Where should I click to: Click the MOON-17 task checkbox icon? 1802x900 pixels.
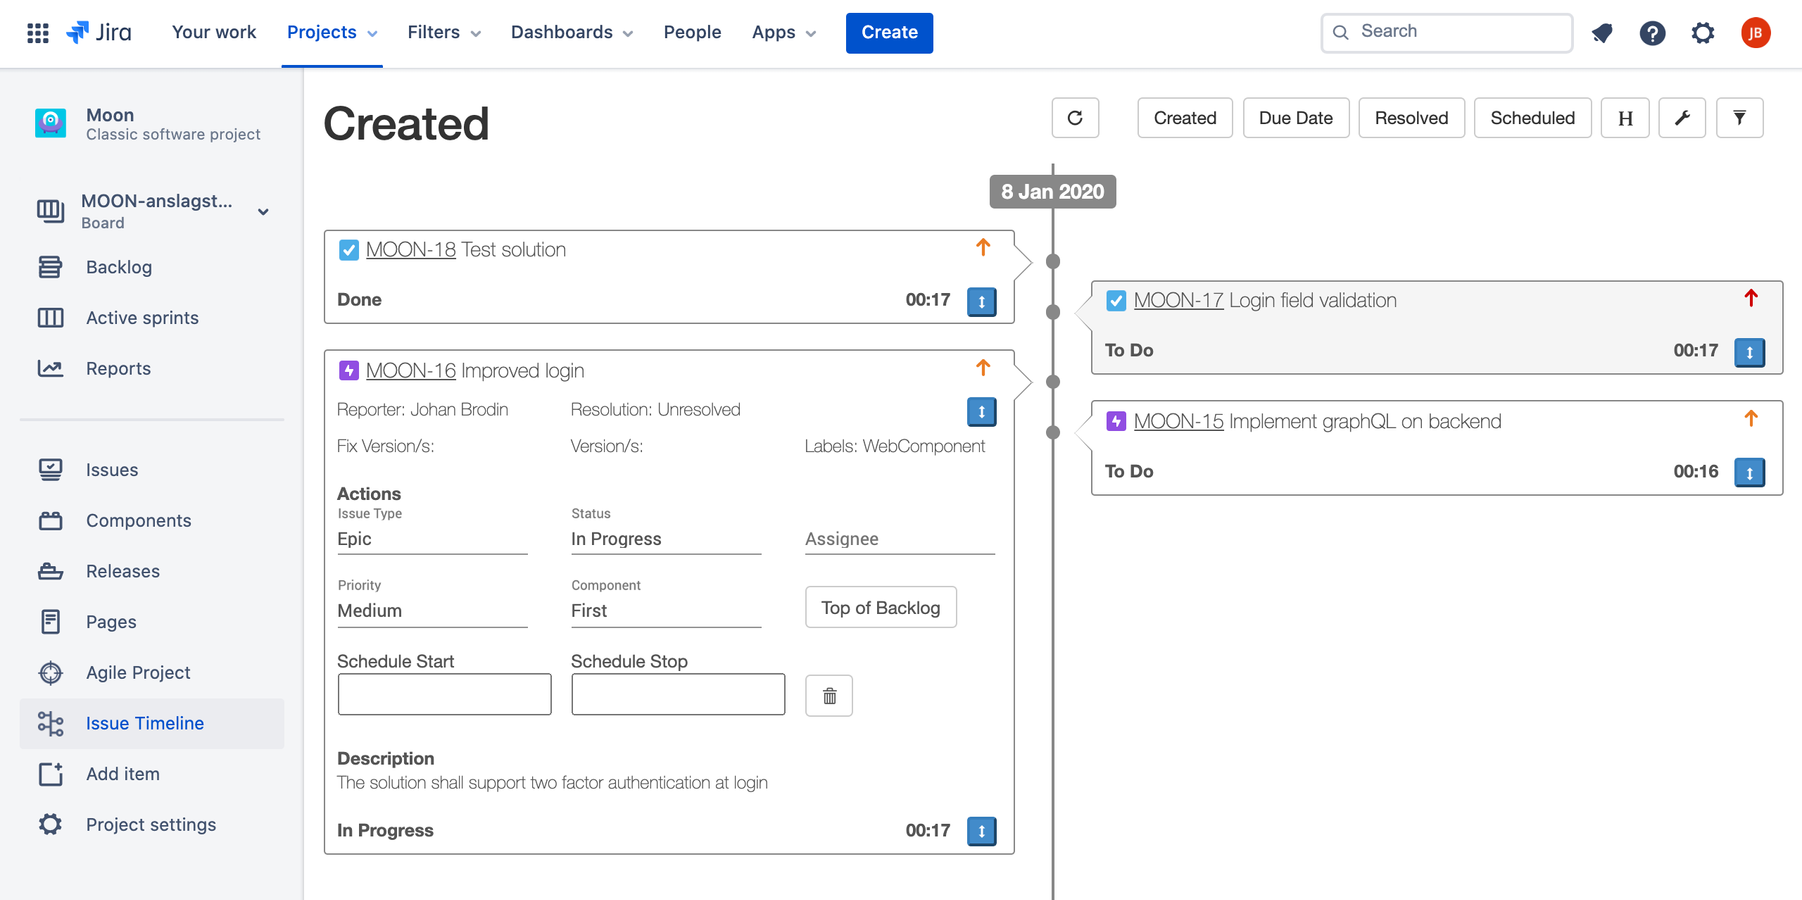1116,301
